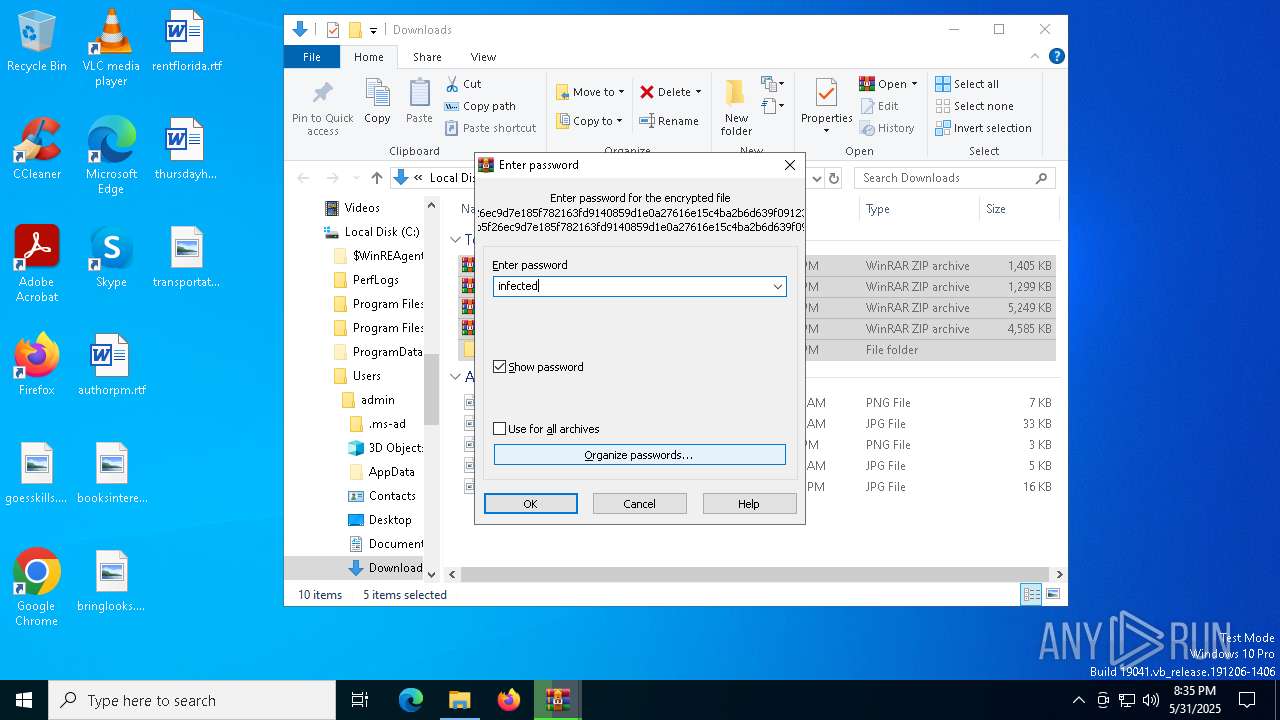1280x720 pixels.
Task: Open CCleaner desktop shortcut
Action: [x=37, y=148]
